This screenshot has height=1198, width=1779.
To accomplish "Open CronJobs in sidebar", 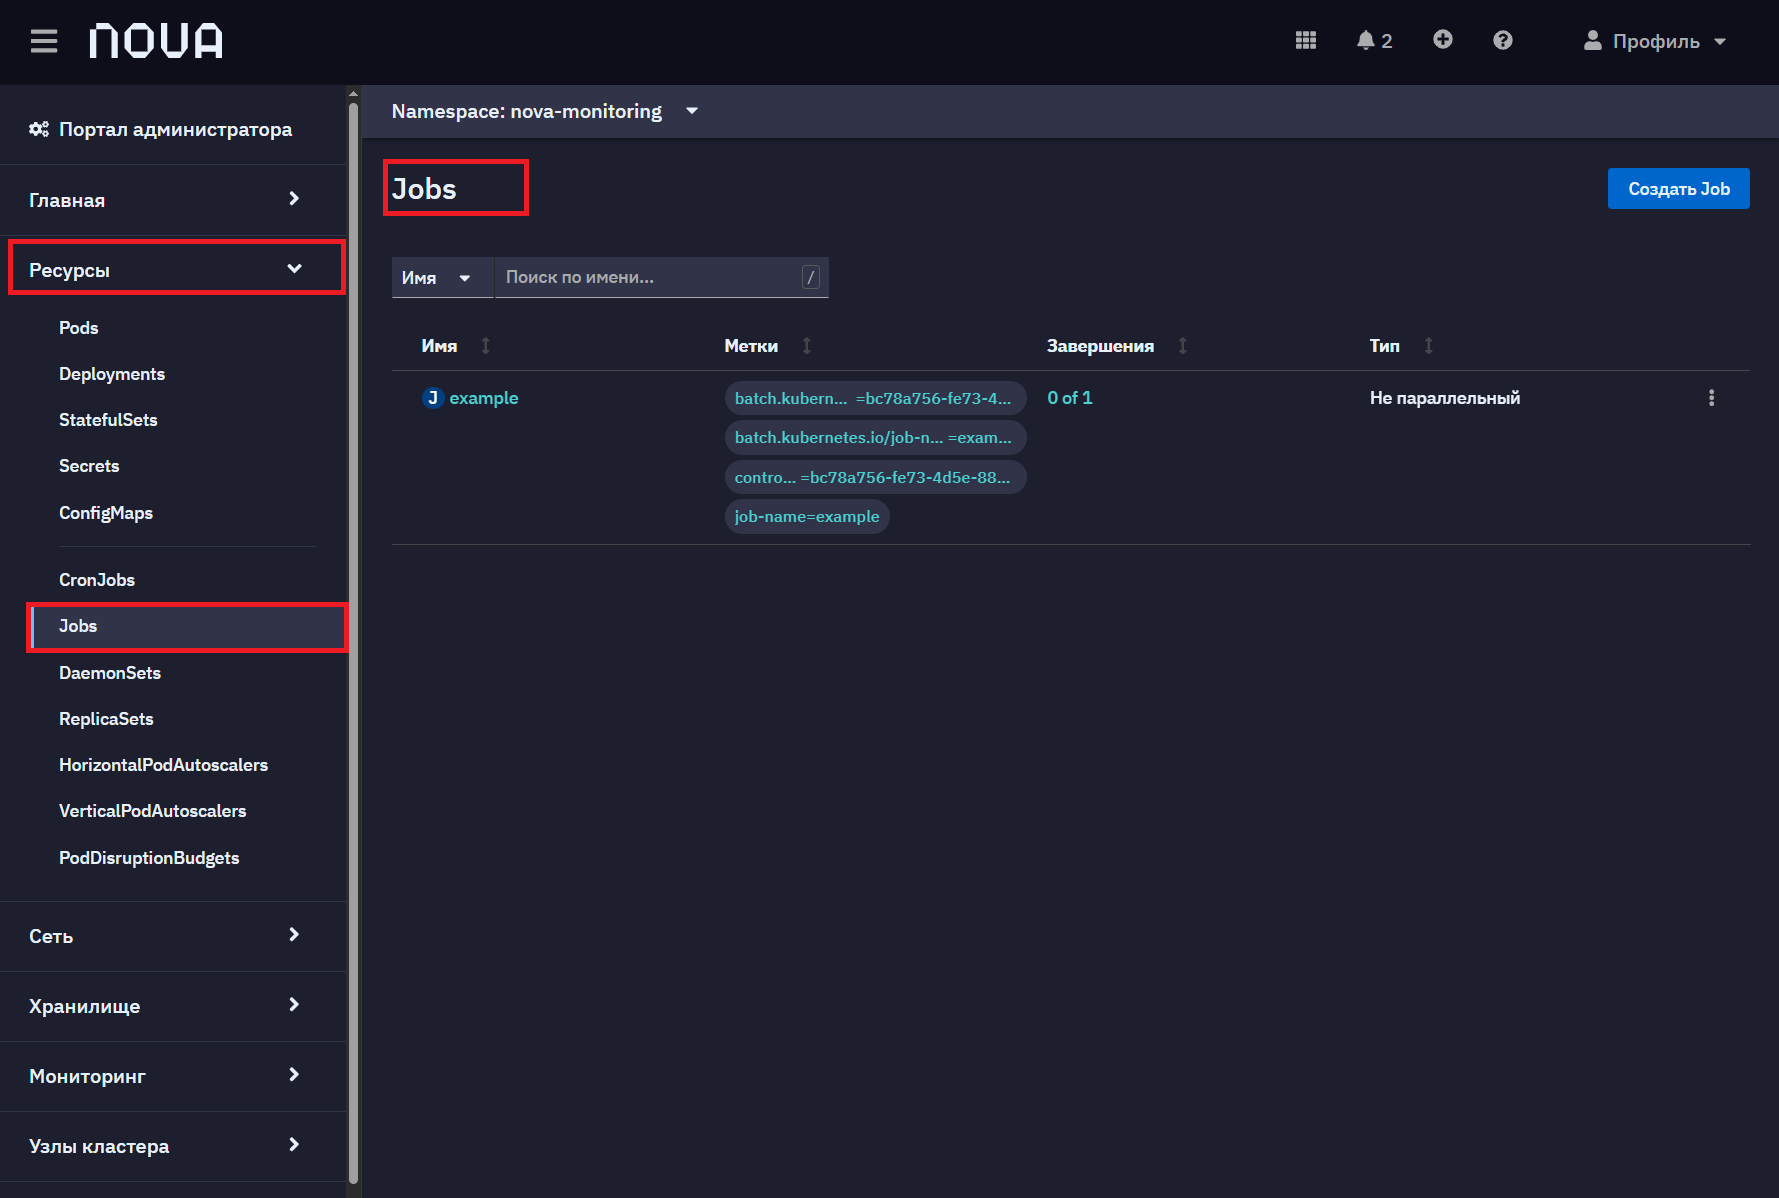I will [x=97, y=580].
